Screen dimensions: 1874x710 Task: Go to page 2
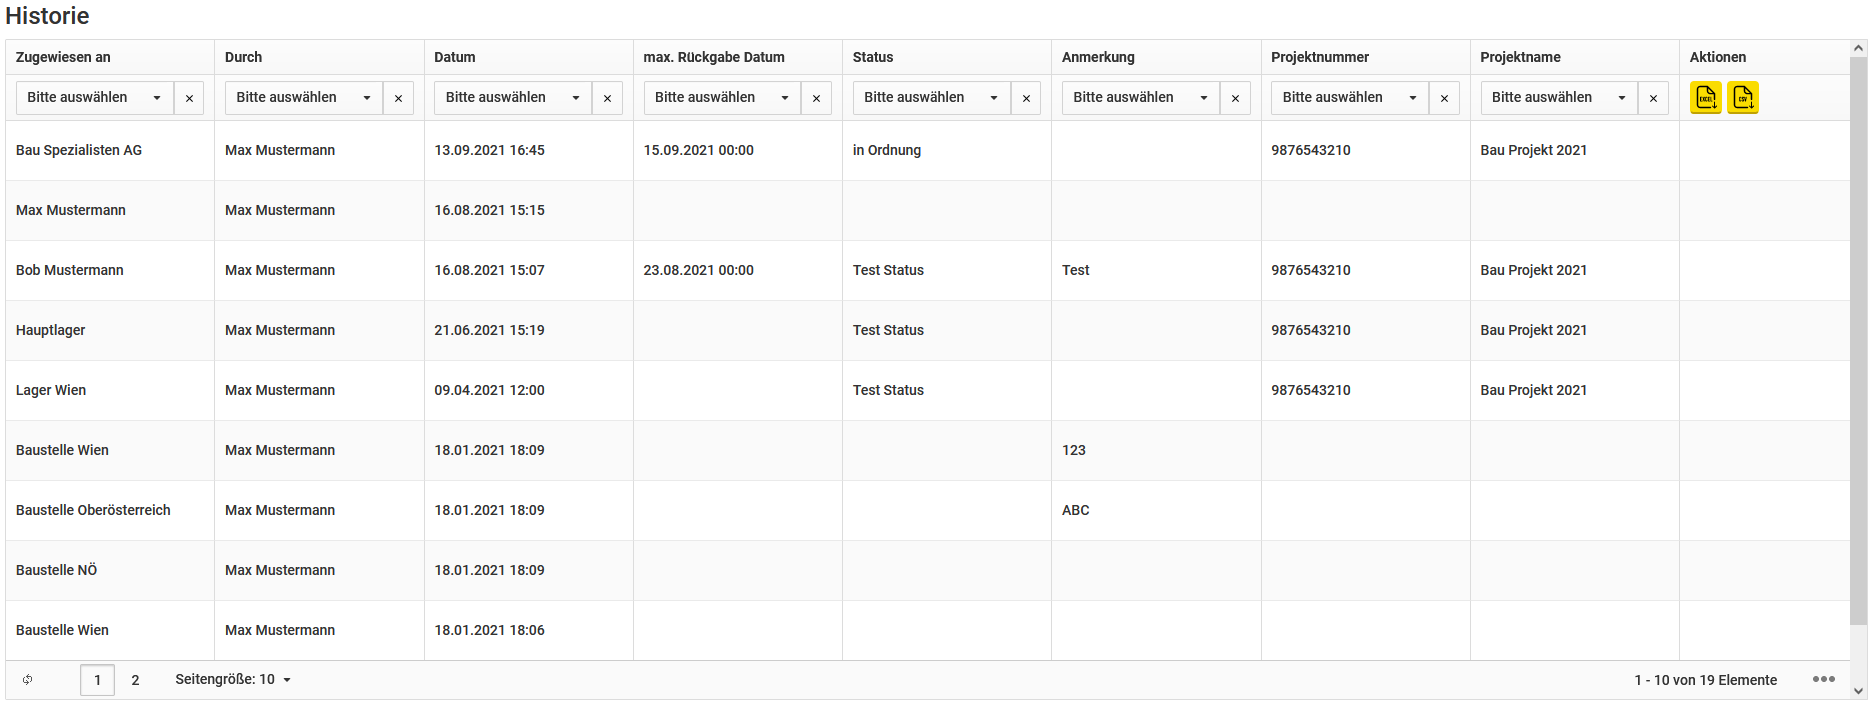click(x=135, y=680)
